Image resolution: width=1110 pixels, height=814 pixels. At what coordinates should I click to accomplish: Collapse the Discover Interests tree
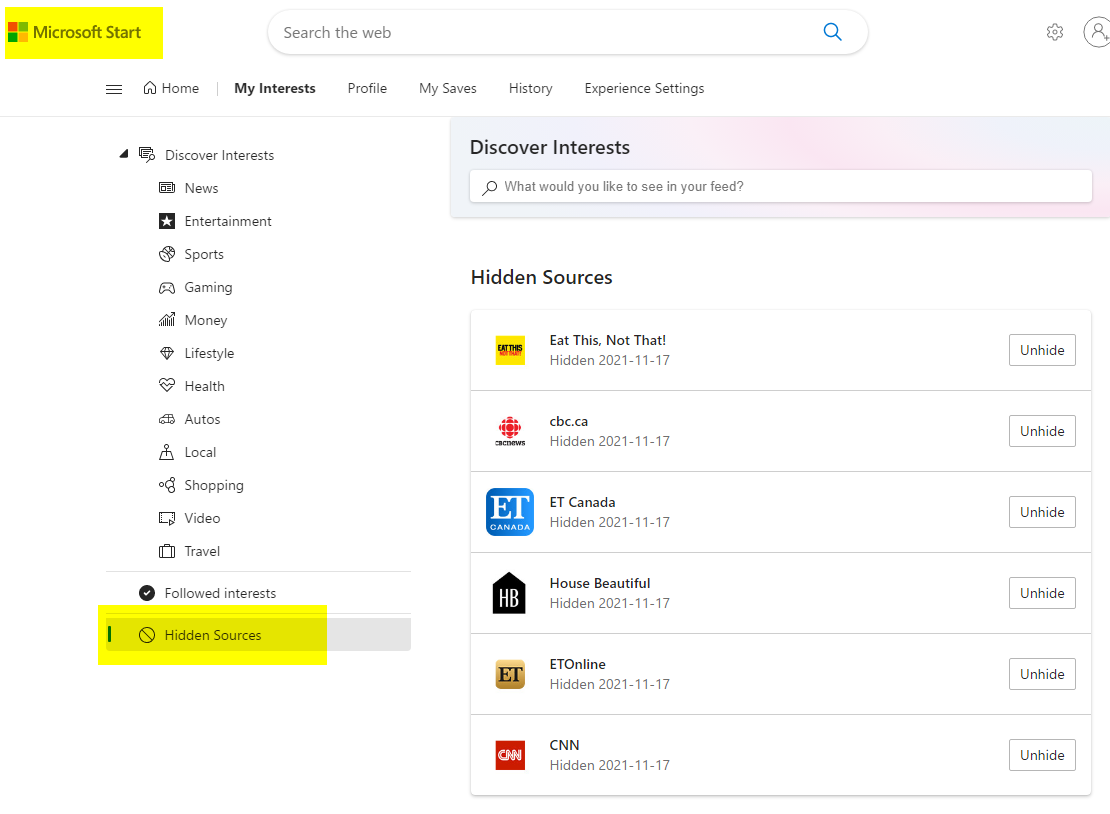point(124,154)
